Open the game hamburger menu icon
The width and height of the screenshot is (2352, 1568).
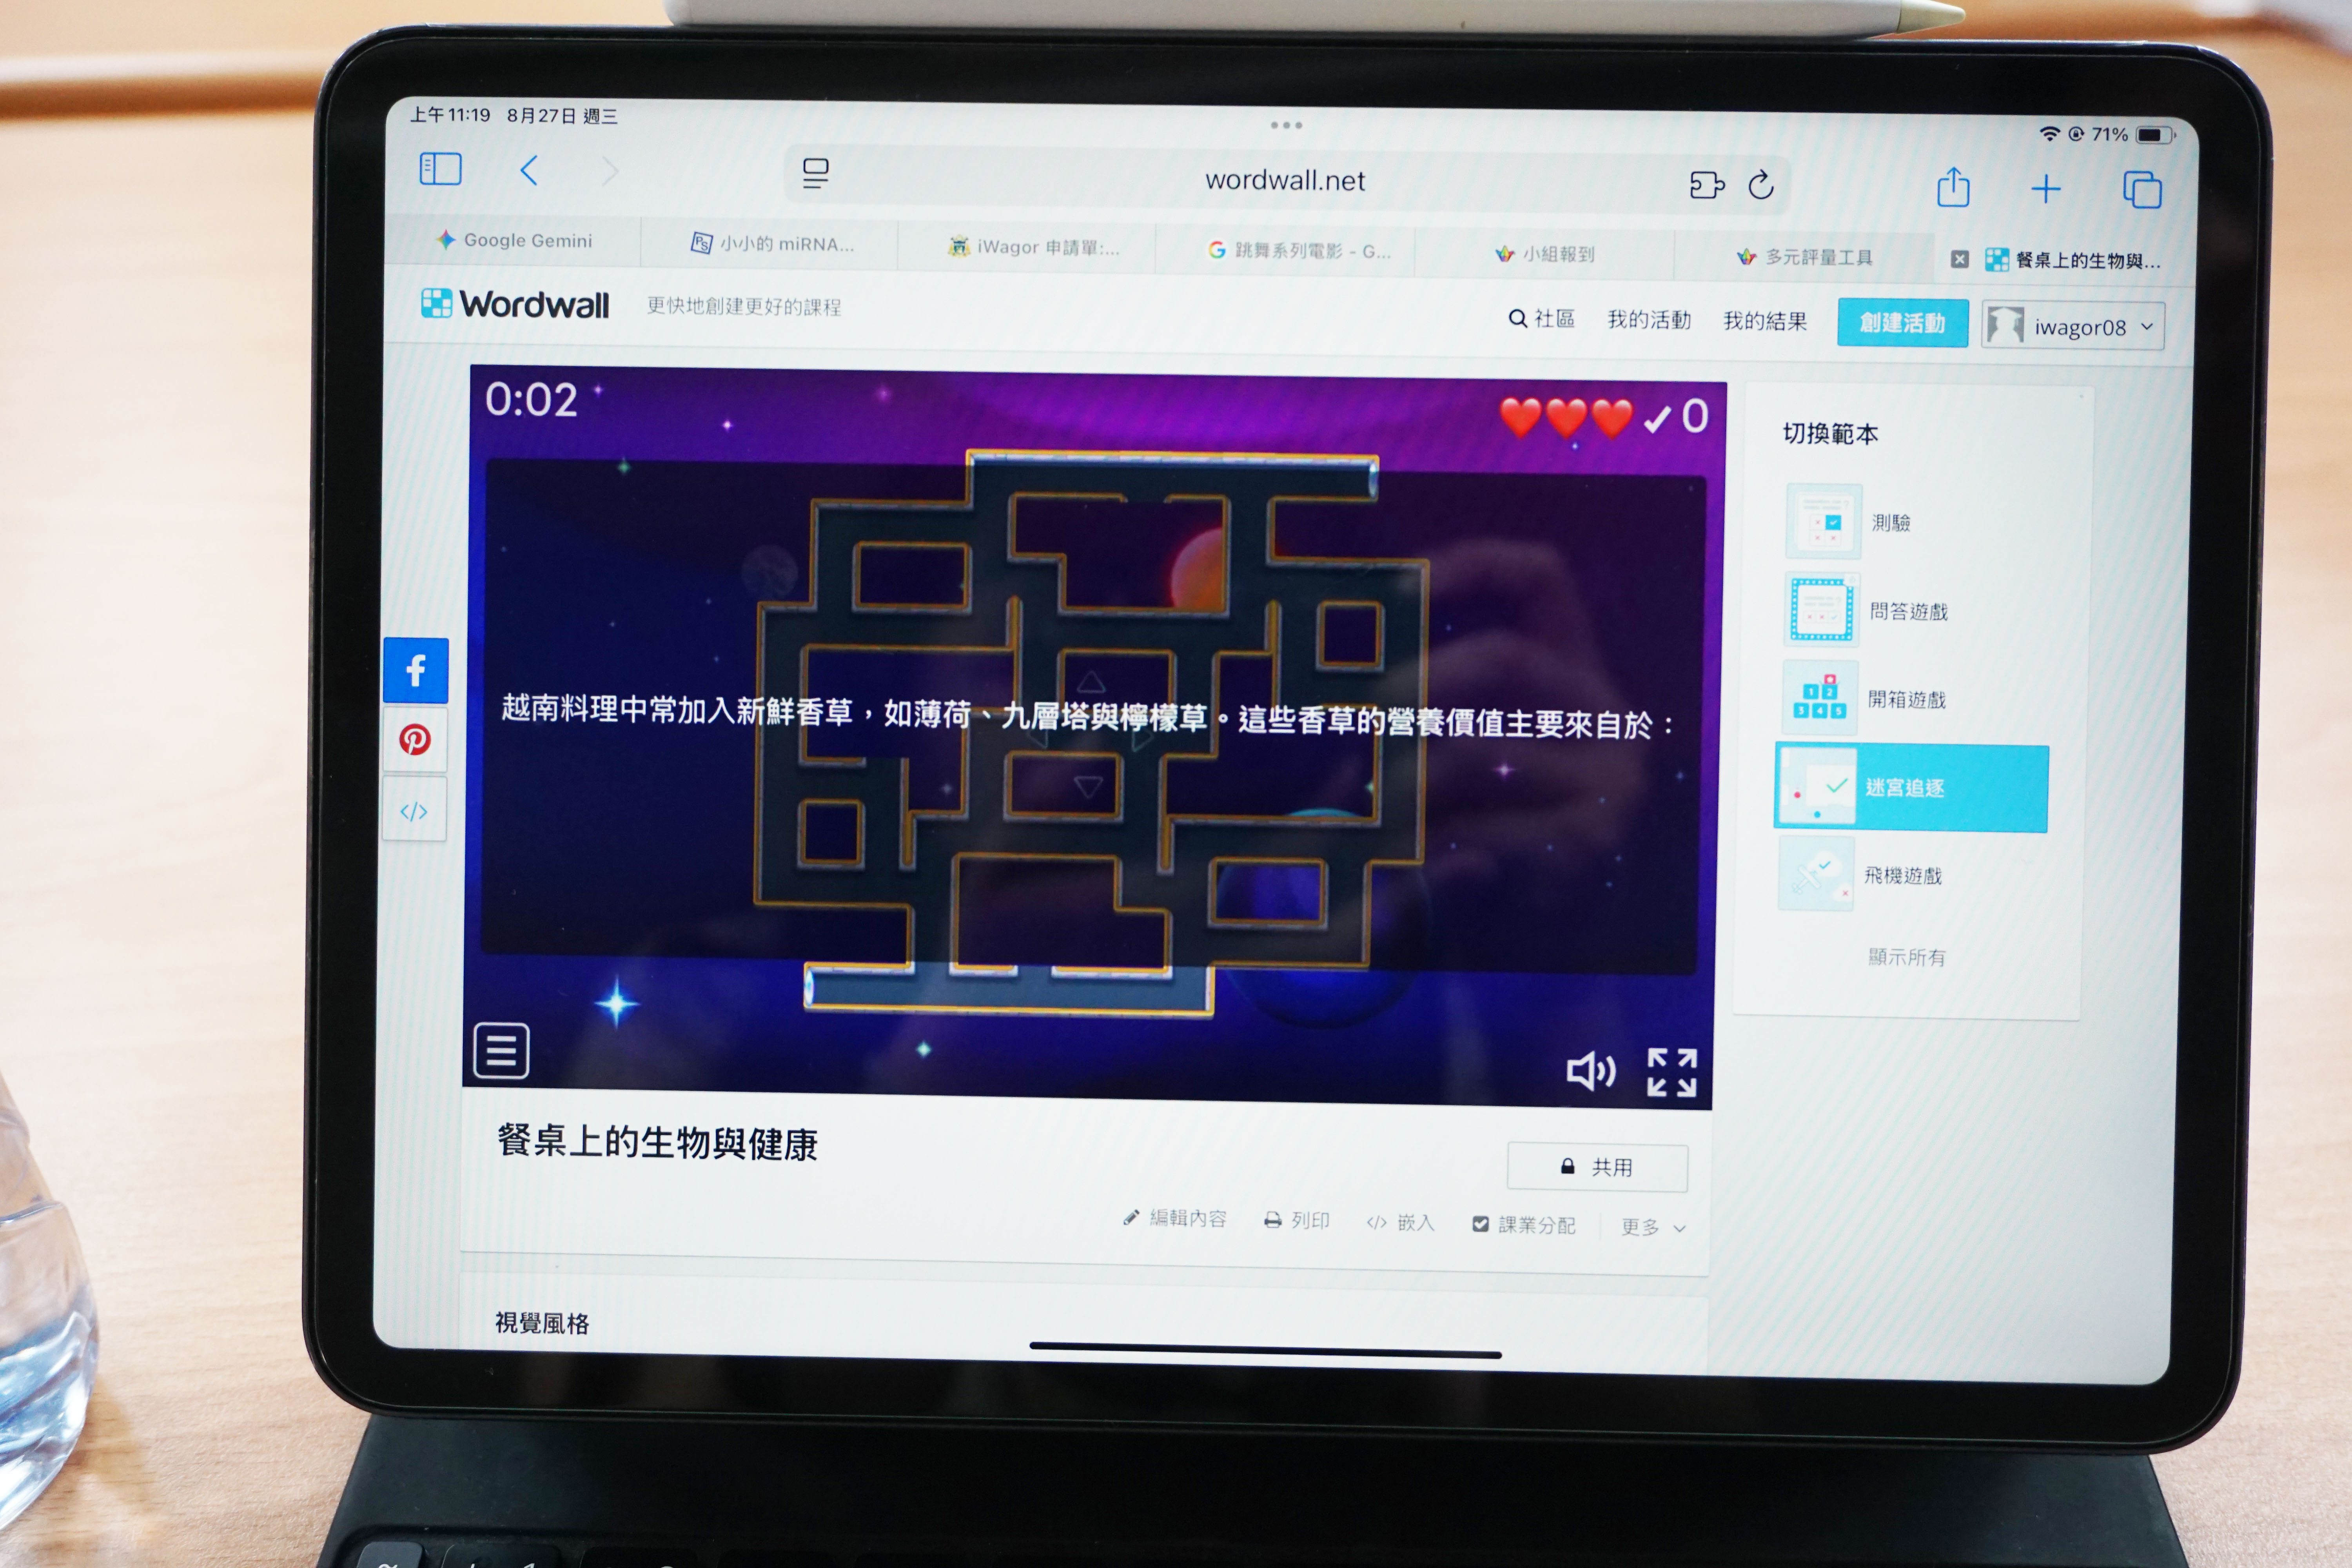tap(501, 1050)
